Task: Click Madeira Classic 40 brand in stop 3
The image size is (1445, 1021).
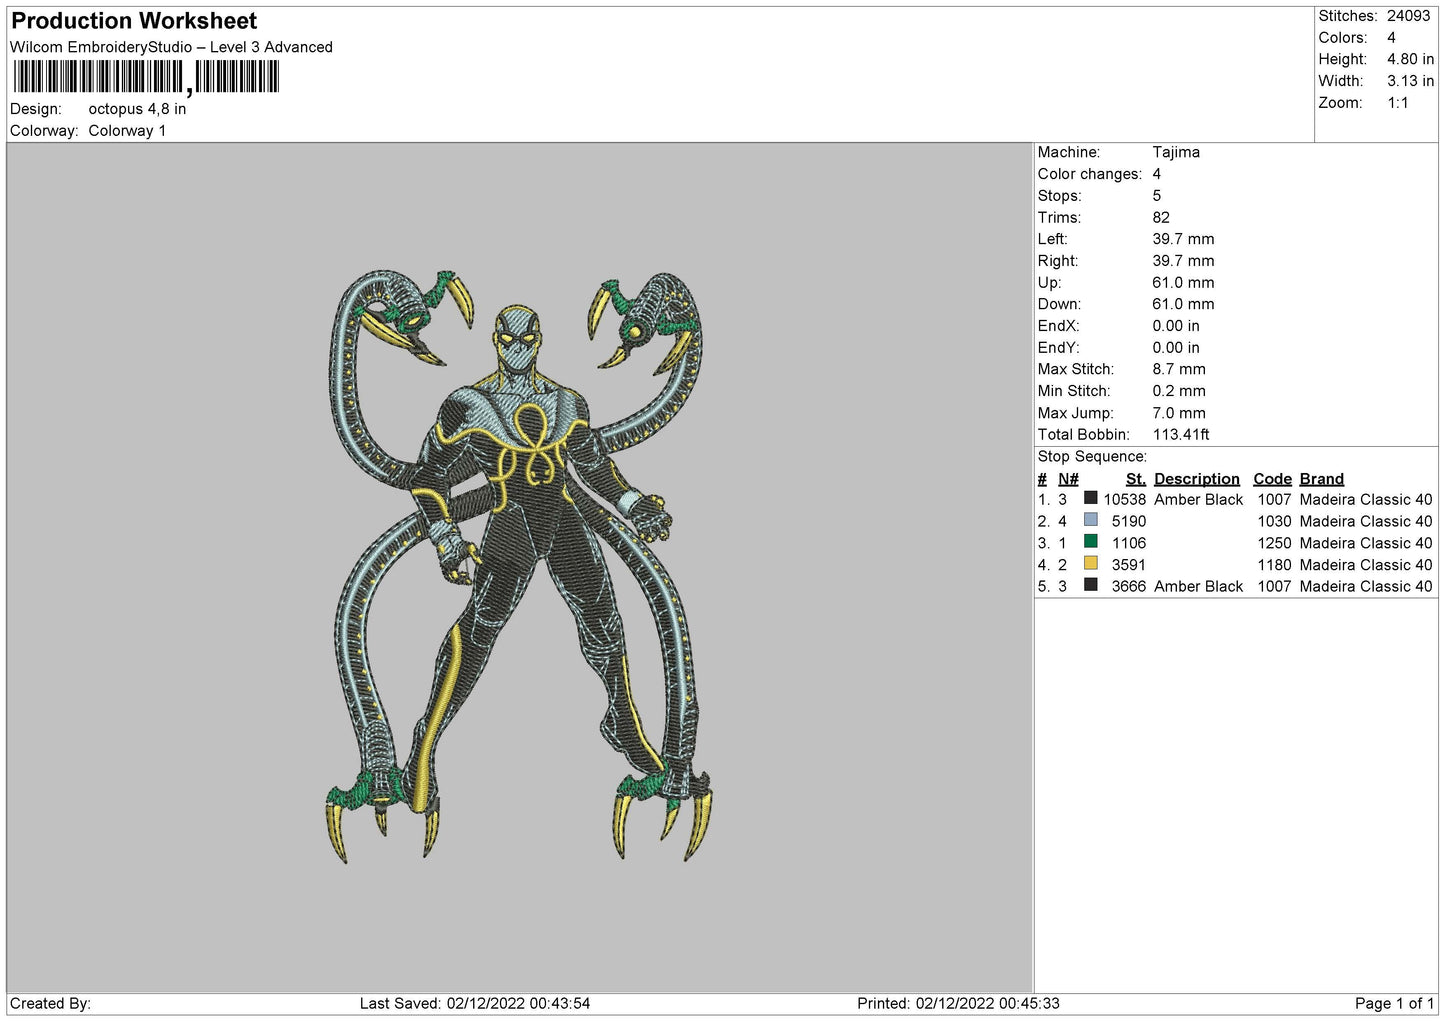Action: (1366, 544)
